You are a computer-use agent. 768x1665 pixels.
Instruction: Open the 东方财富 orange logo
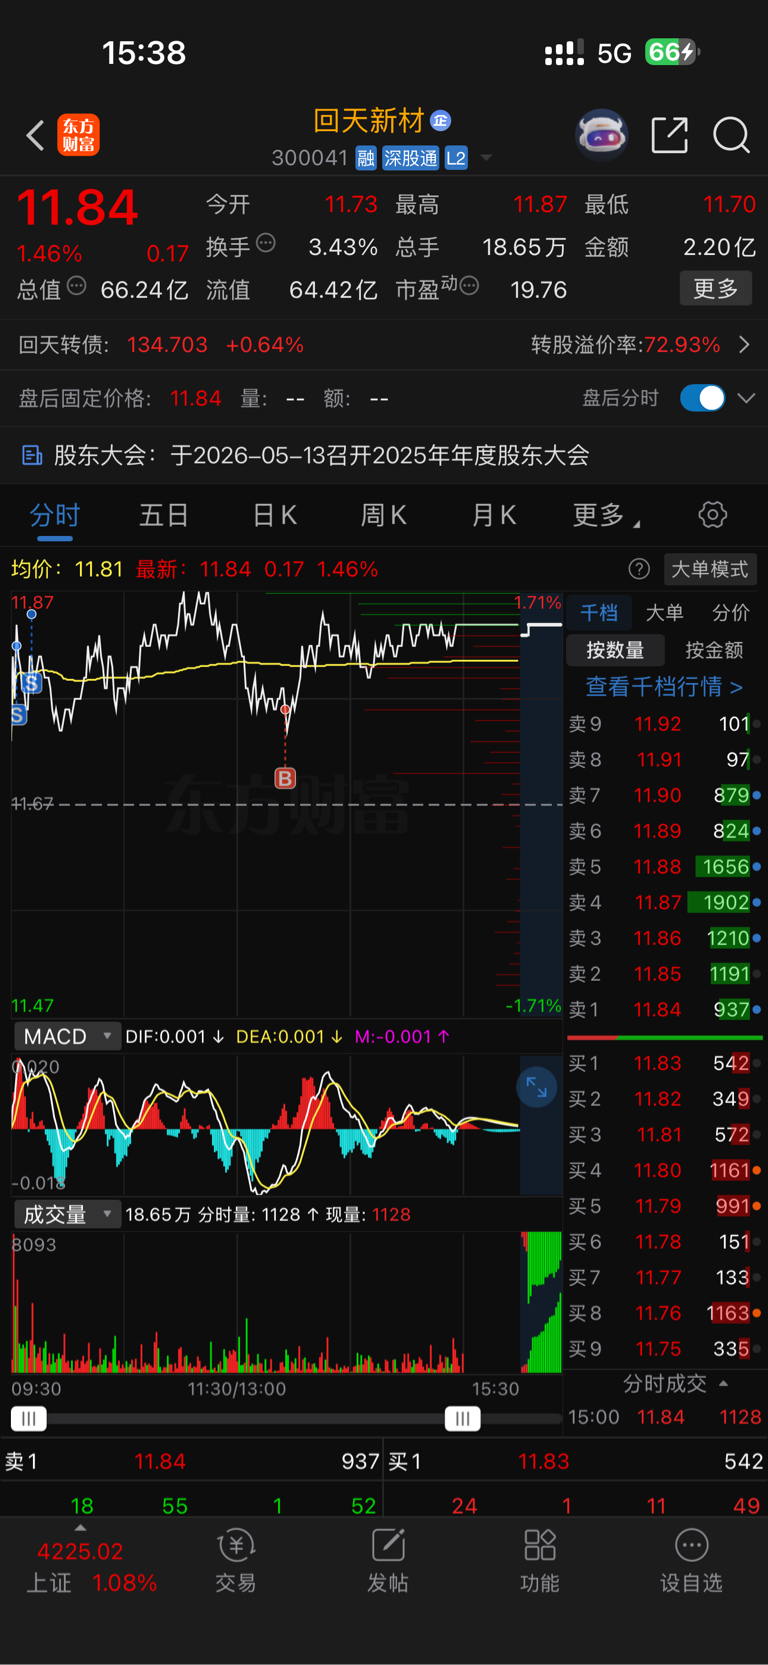79,135
